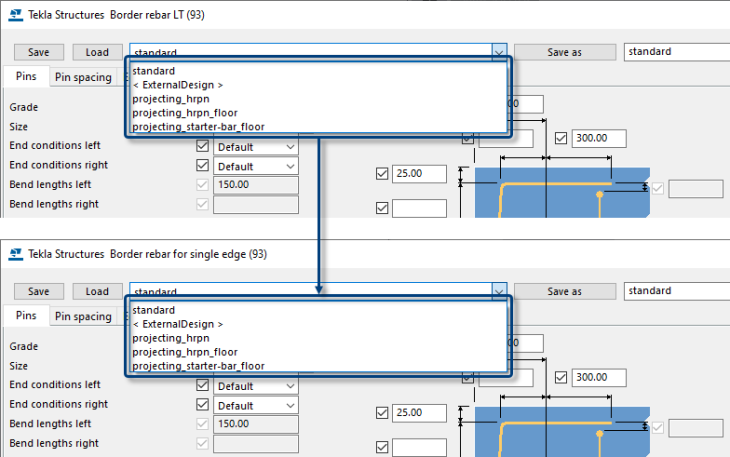Click Bend lengths right field in single edge window
Screen dimensions: 730x457
pos(256,444)
